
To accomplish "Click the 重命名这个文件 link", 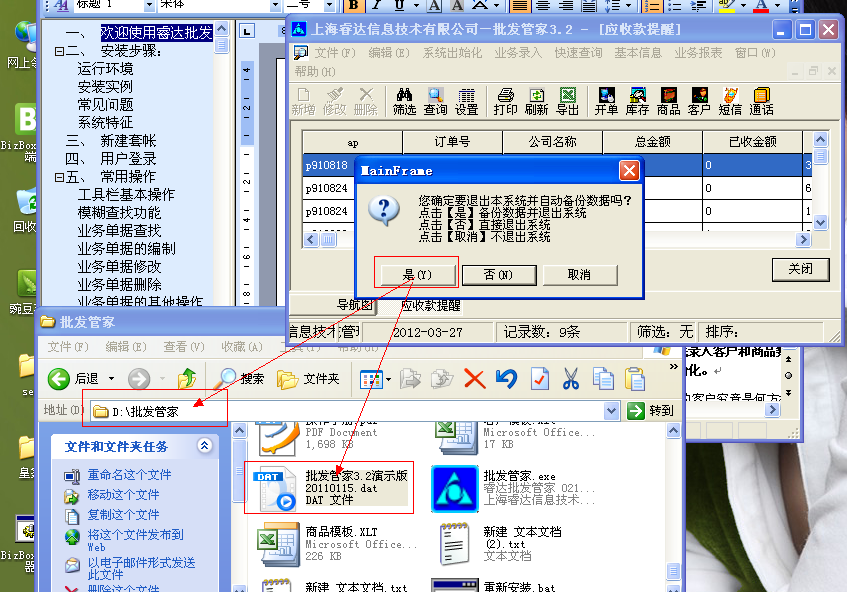I will click(130, 475).
